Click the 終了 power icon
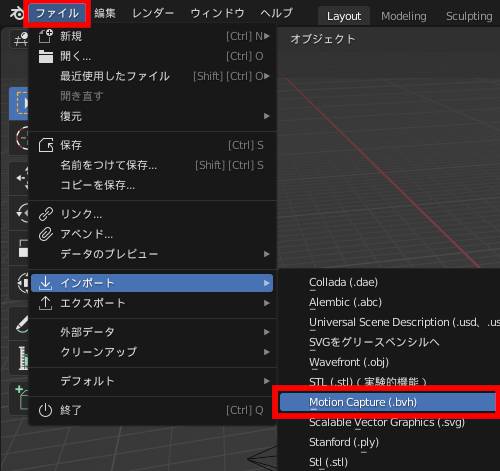 click(46, 410)
